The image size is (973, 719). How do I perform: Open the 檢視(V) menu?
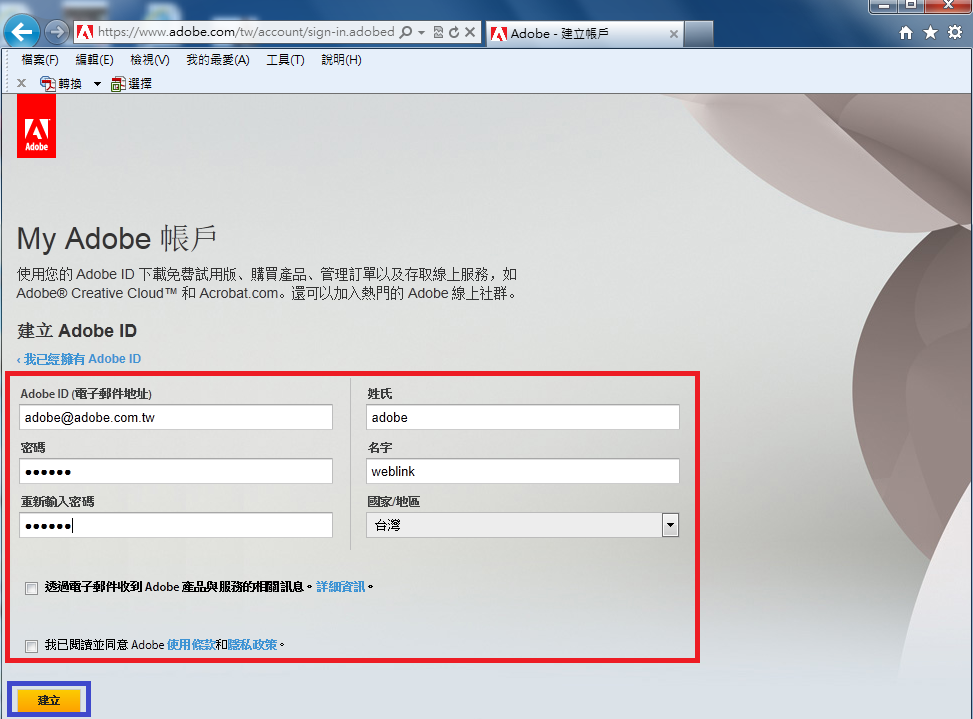tap(150, 60)
